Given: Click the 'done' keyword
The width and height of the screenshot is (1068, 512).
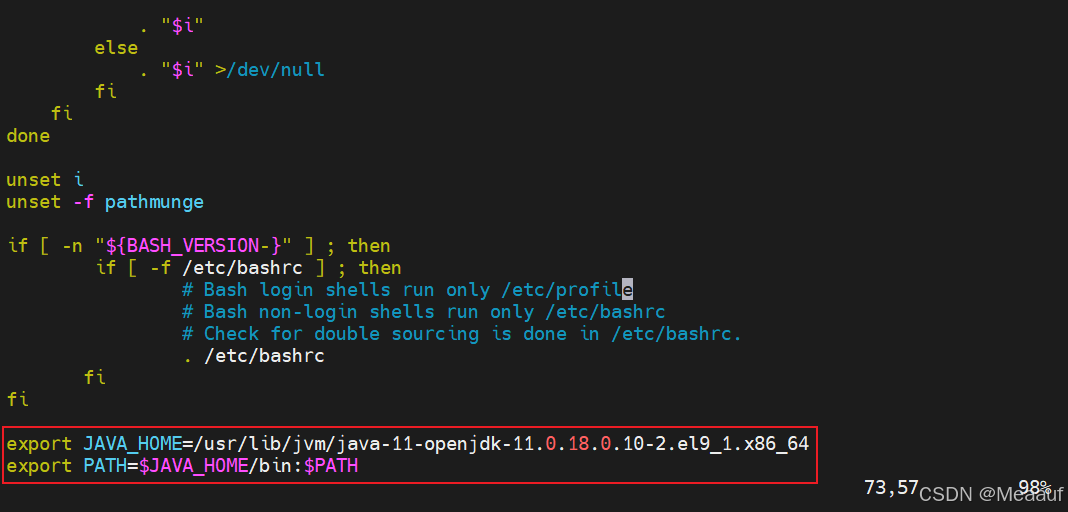Looking at the screenshot, I should click(x=28, y=135).
